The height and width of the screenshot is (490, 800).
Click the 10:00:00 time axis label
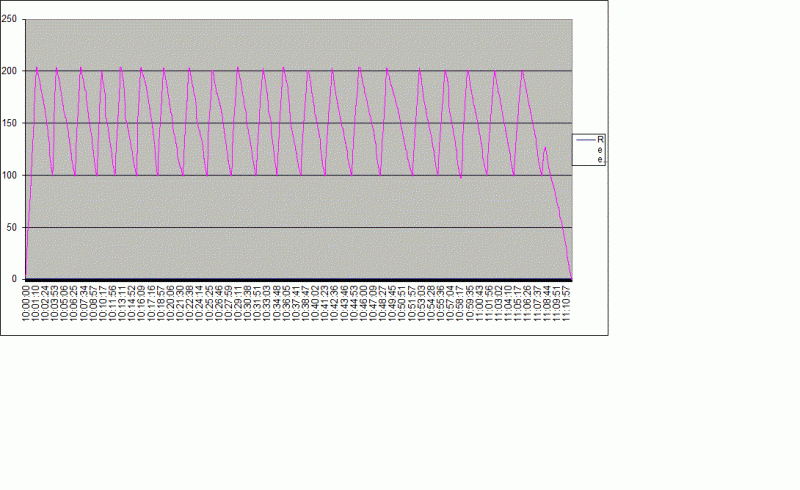click(26, 303)
